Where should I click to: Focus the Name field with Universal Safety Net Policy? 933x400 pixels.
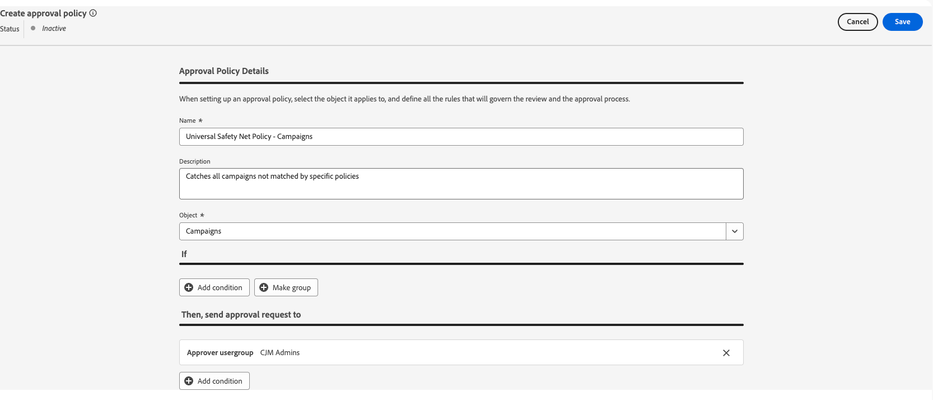[x=461, y=136]
